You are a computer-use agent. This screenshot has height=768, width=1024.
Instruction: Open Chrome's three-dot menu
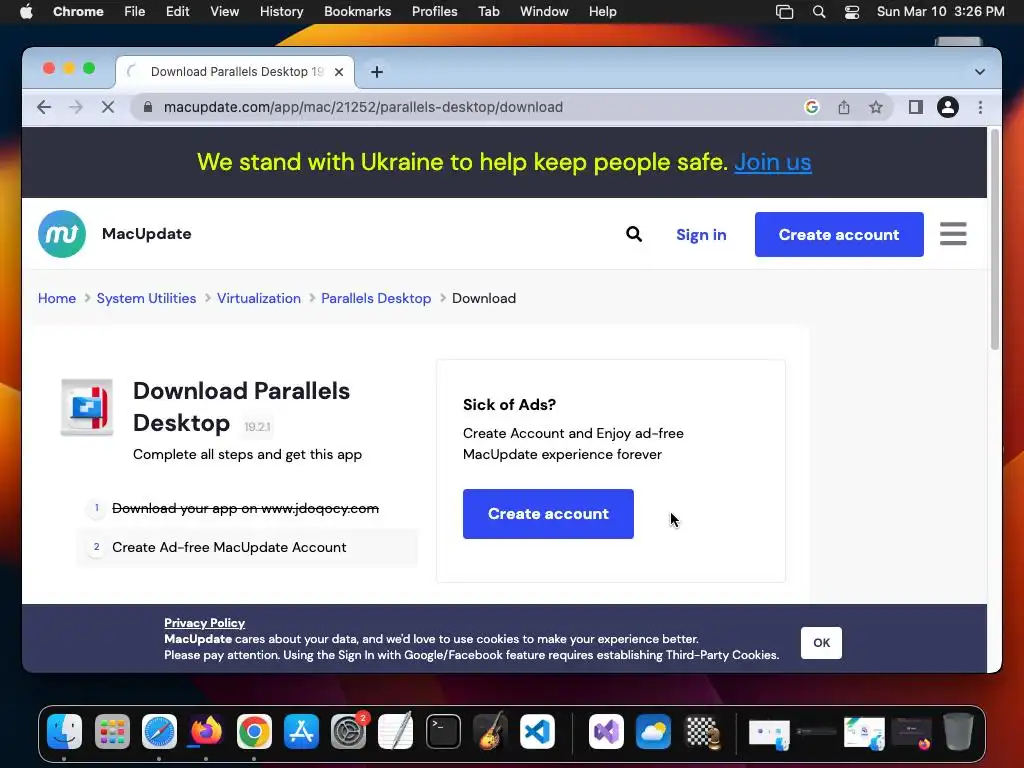[x=980, y=107]
